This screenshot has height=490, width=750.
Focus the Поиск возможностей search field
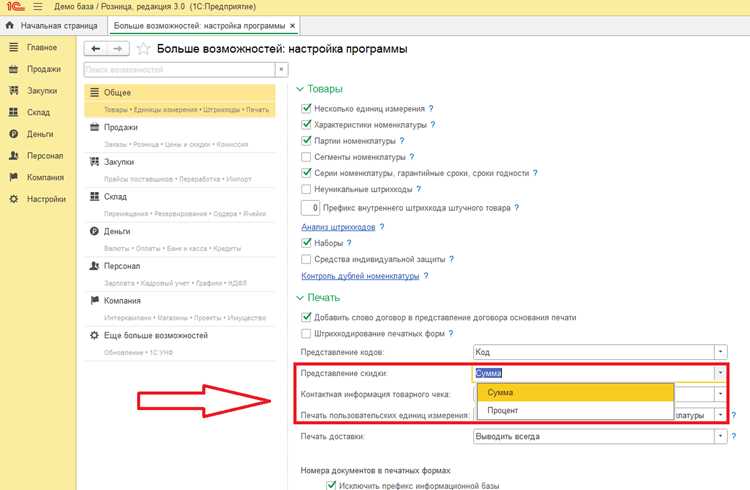click(x=179, y=70)
